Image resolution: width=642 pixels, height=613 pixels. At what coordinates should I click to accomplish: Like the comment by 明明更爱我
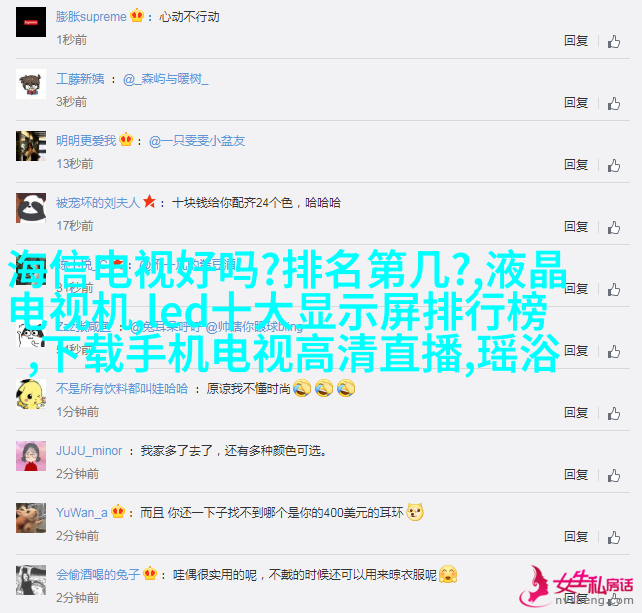pos(614,165)
